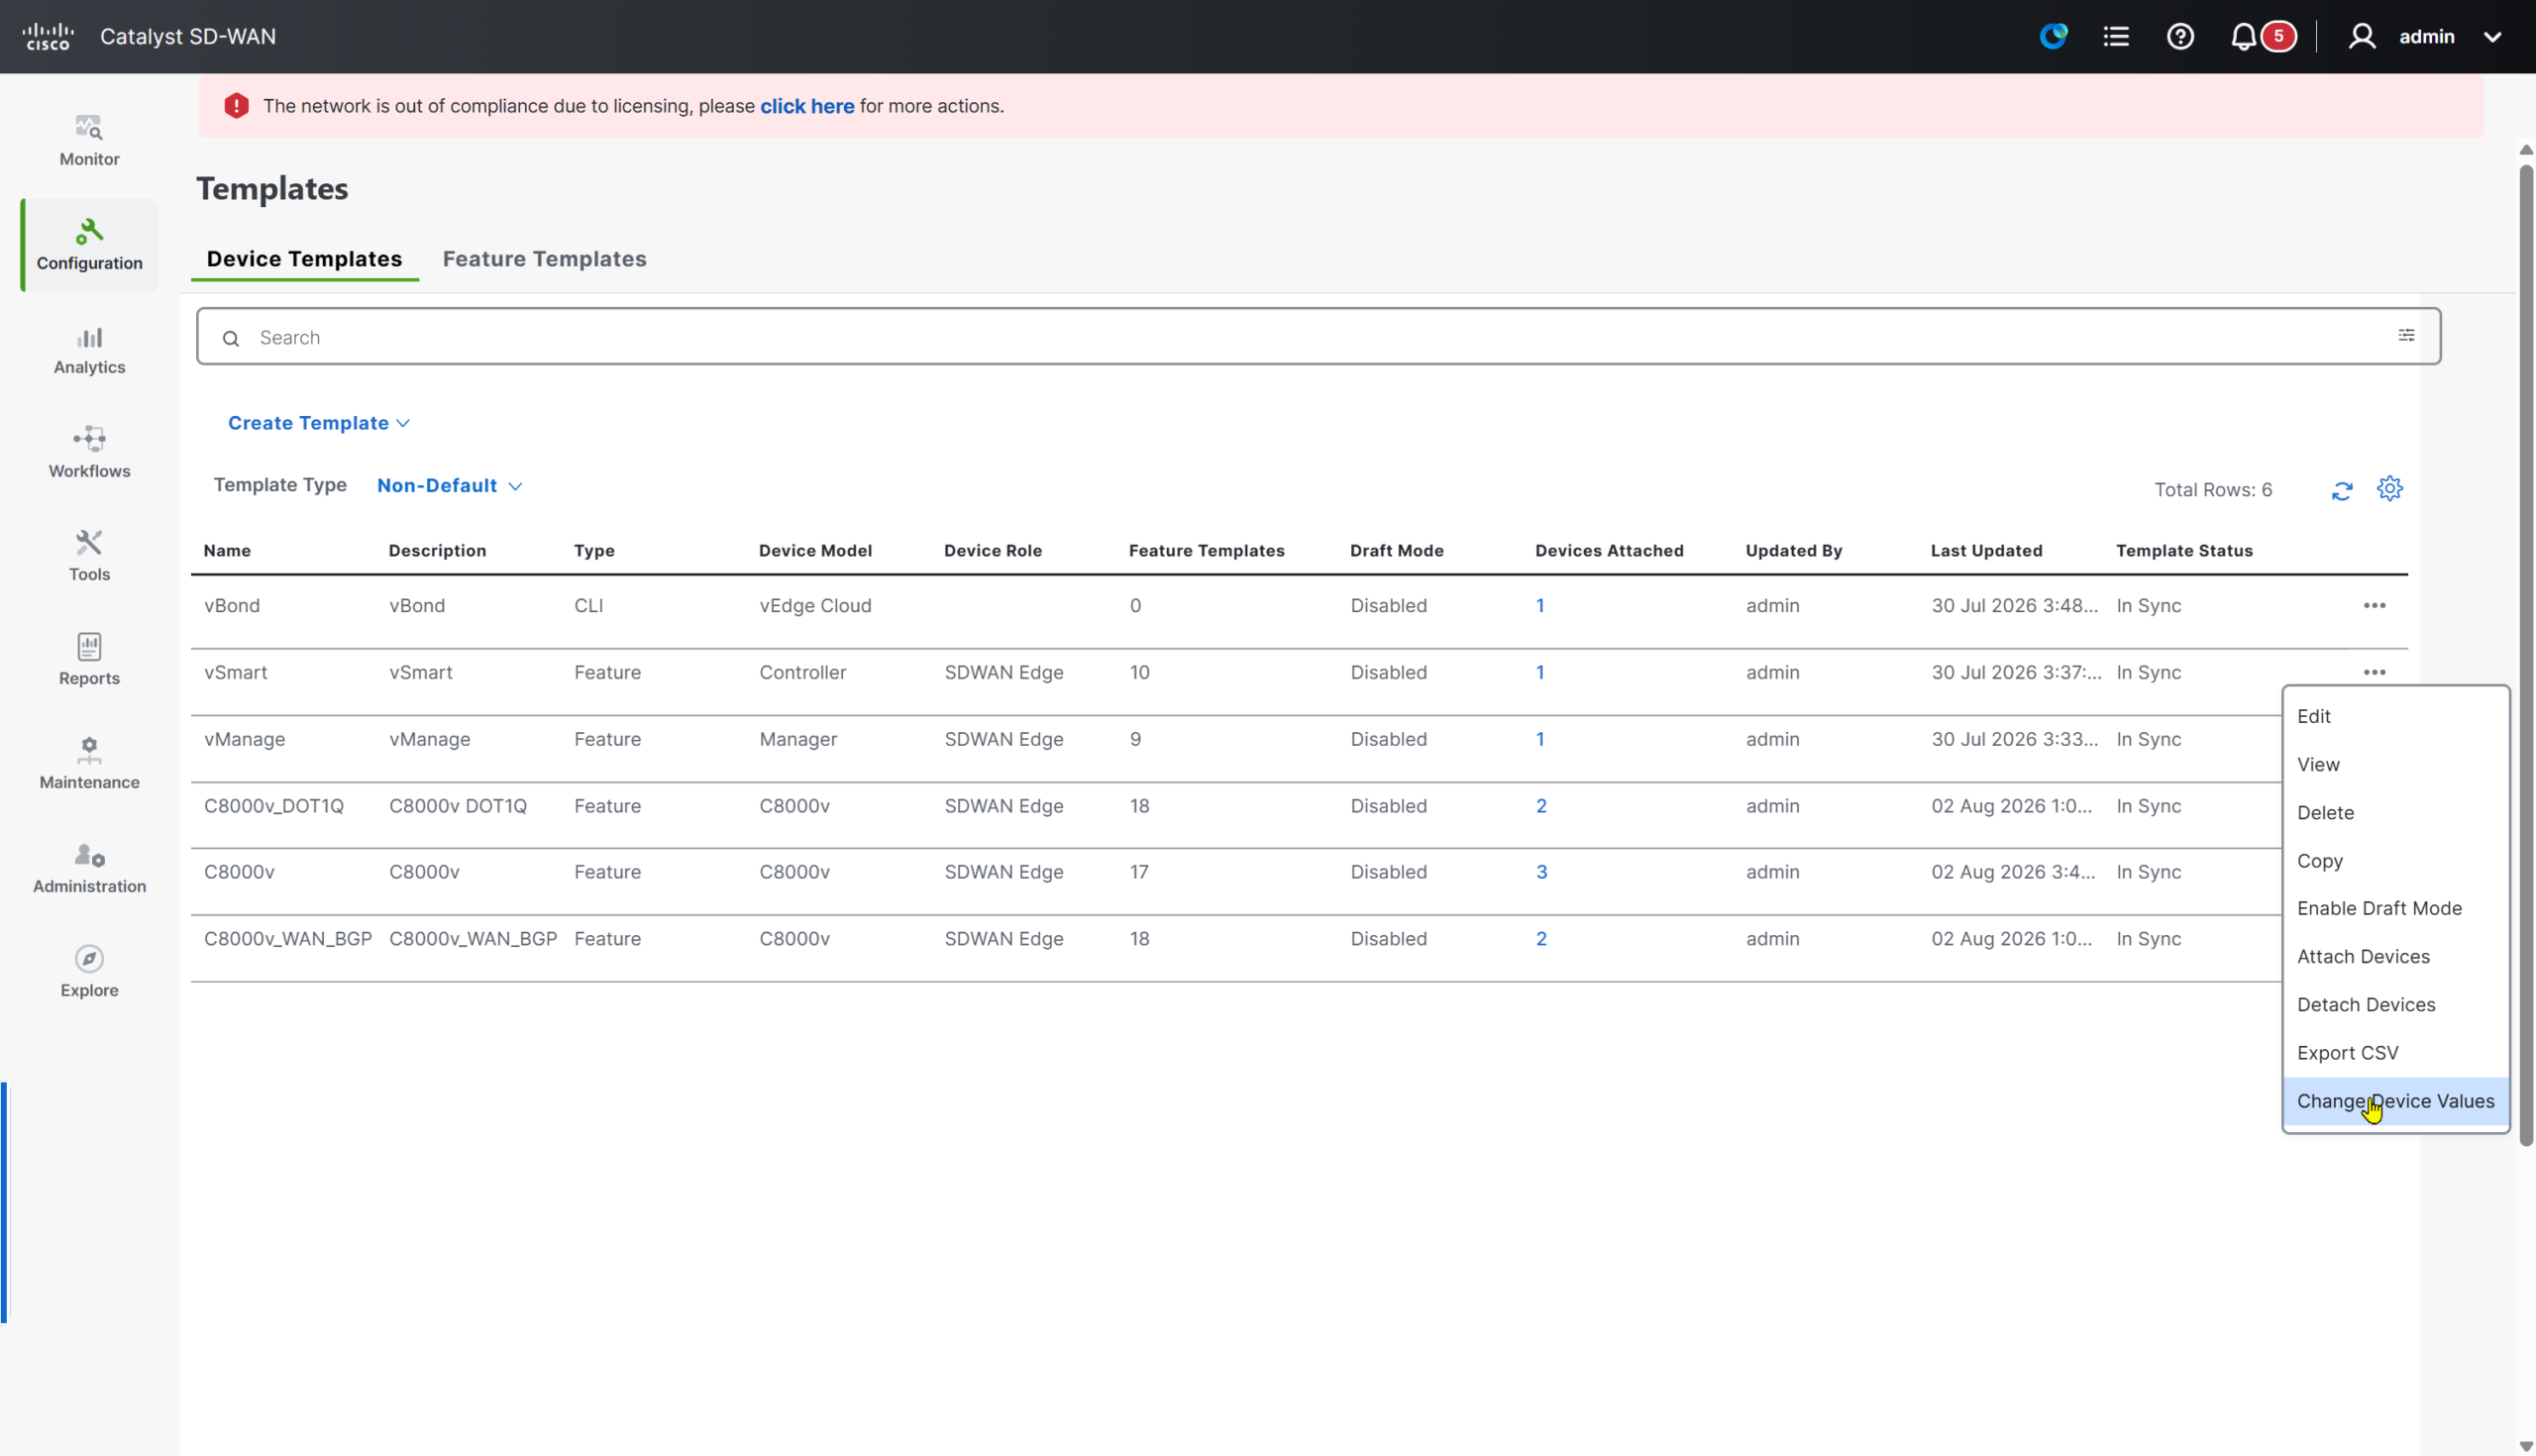2536x1456 pixels.
Task: Choose Edit from the context menu
Action: (2395, 716)
